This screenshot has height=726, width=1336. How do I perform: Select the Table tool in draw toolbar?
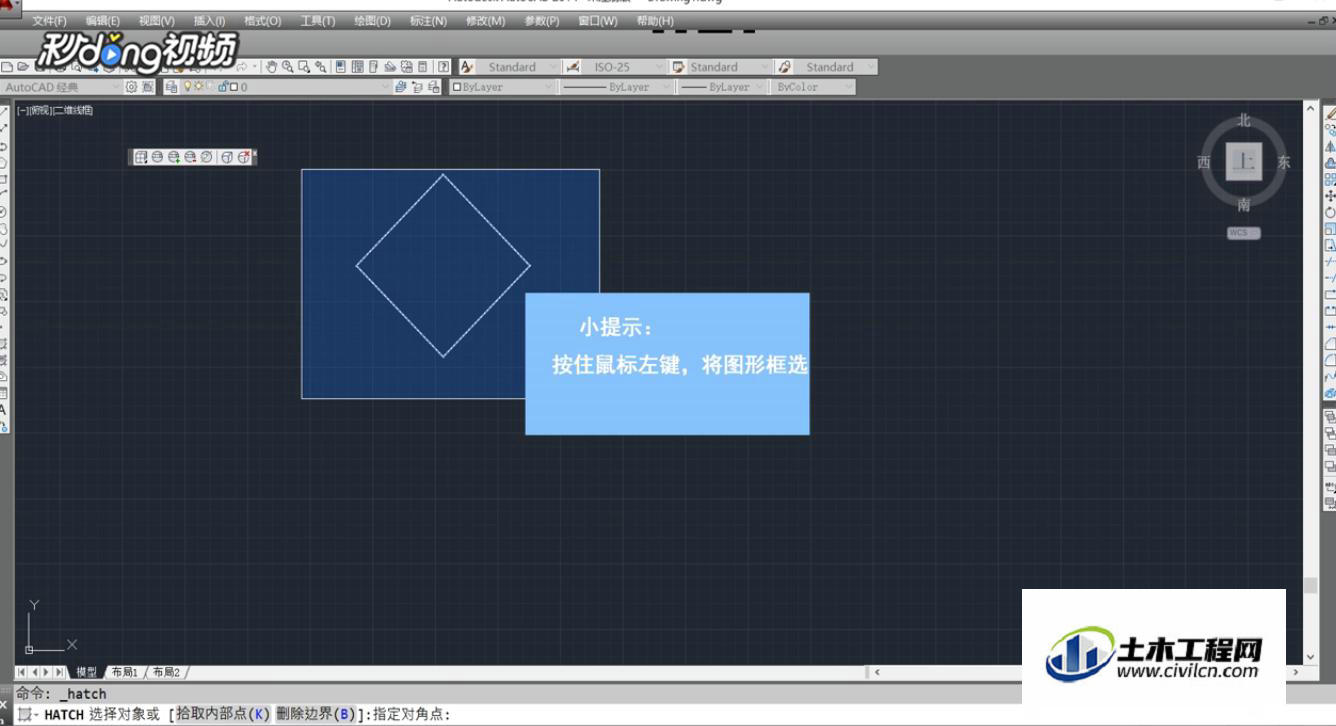(x=4, y=393)
